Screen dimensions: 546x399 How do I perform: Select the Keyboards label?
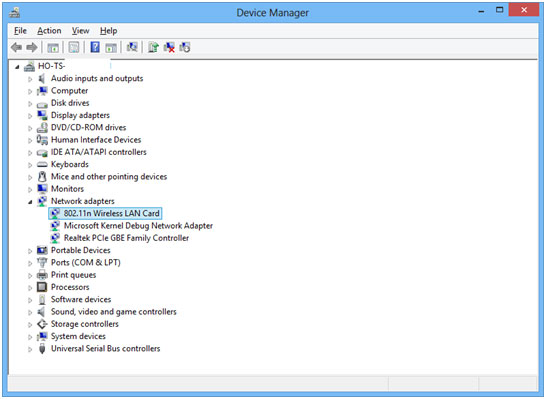(70, 164)
